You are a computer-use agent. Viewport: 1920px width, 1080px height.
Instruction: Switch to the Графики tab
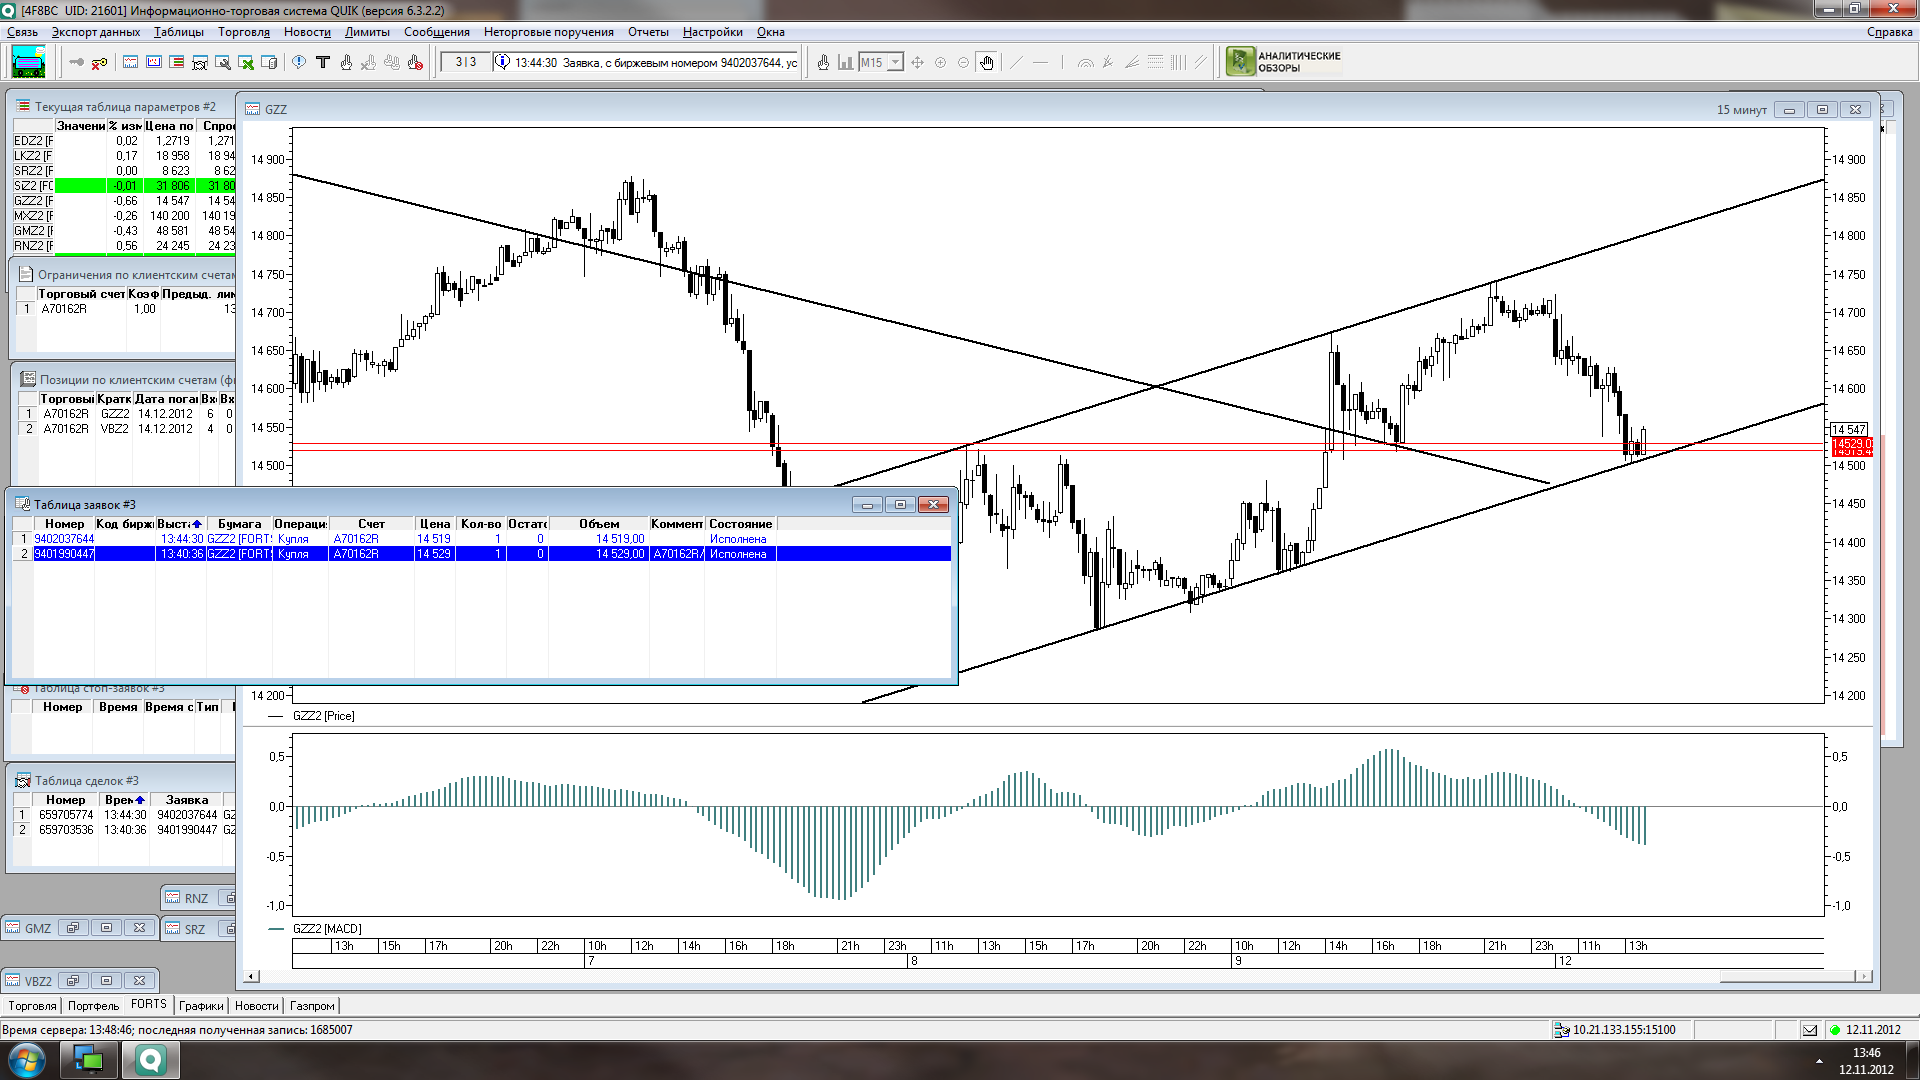pos(201,1006)
